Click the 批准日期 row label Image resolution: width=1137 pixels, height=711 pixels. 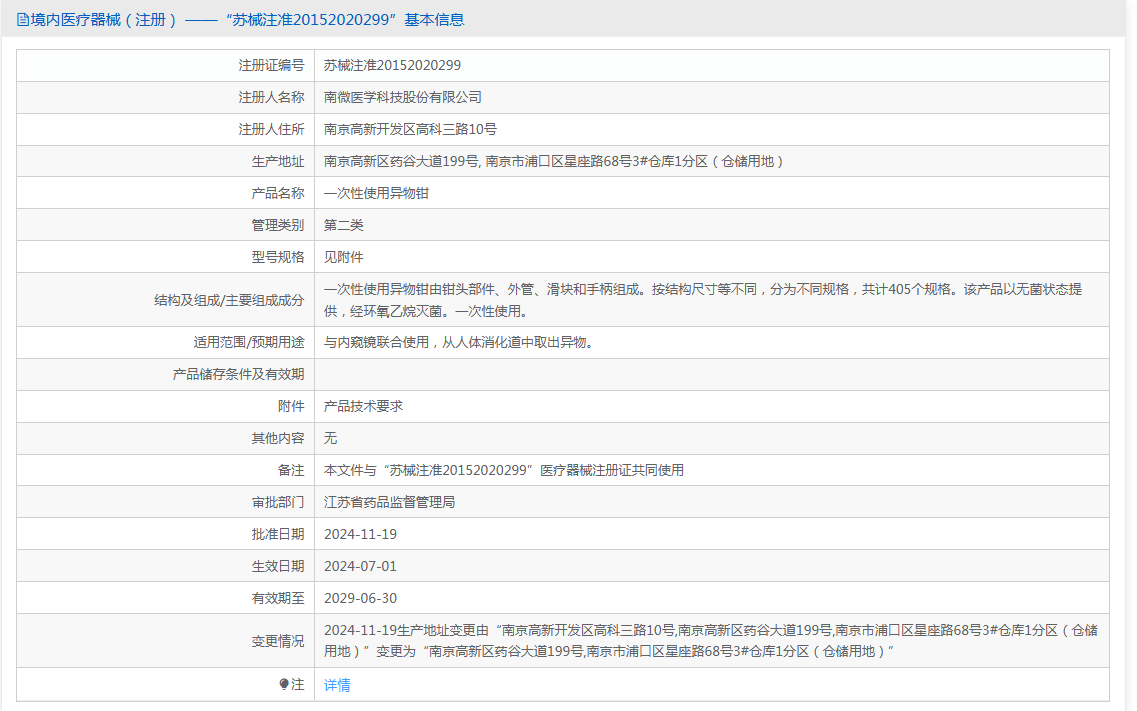tap(278, 534)
